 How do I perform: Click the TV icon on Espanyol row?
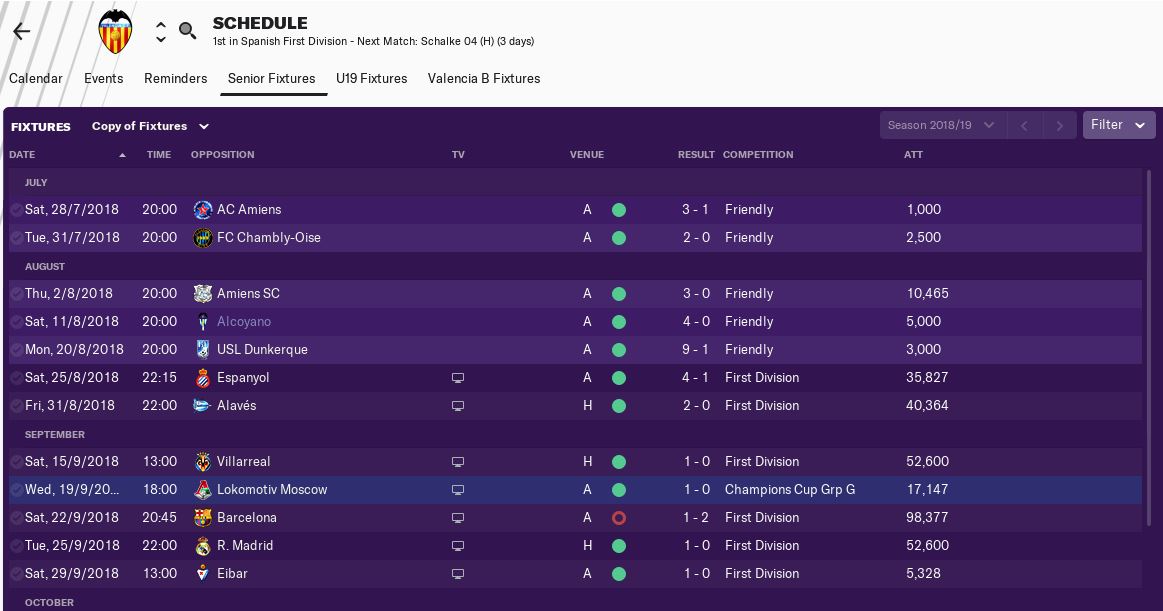(458, 378)
